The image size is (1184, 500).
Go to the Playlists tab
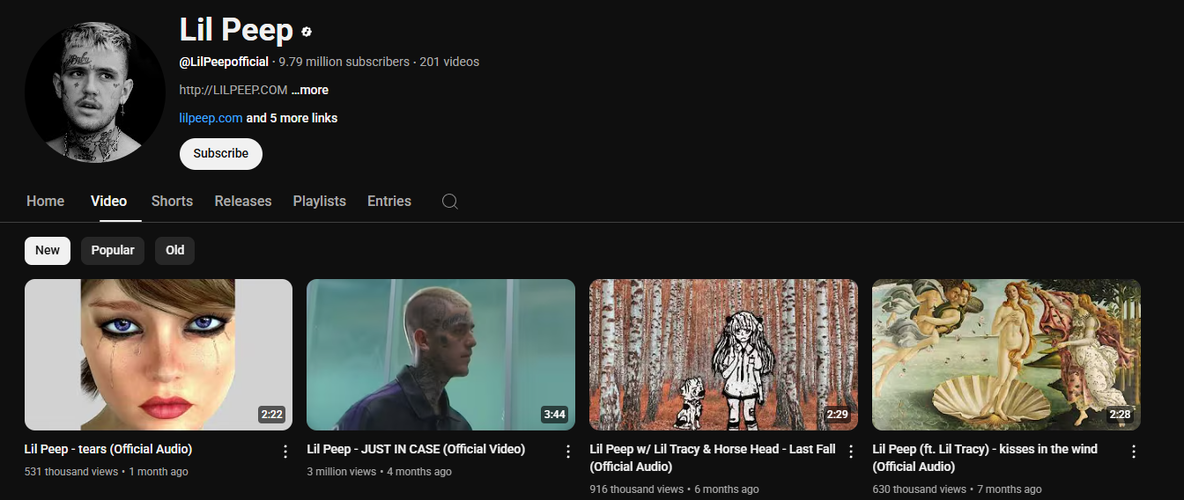tap(319, 201)
